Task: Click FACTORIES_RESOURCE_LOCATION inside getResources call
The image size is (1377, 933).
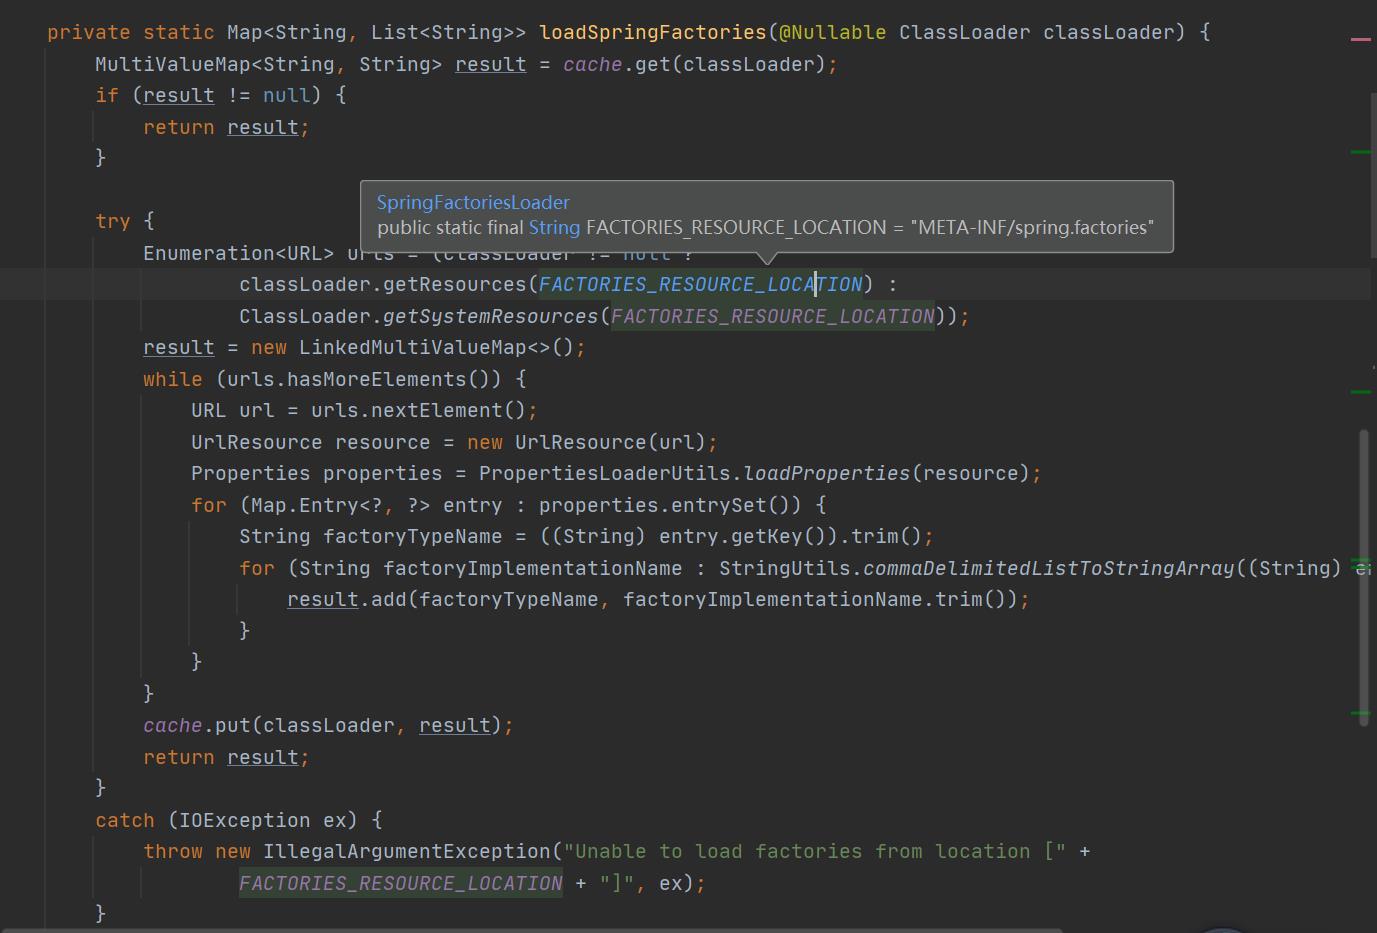Action: point(701,285)
